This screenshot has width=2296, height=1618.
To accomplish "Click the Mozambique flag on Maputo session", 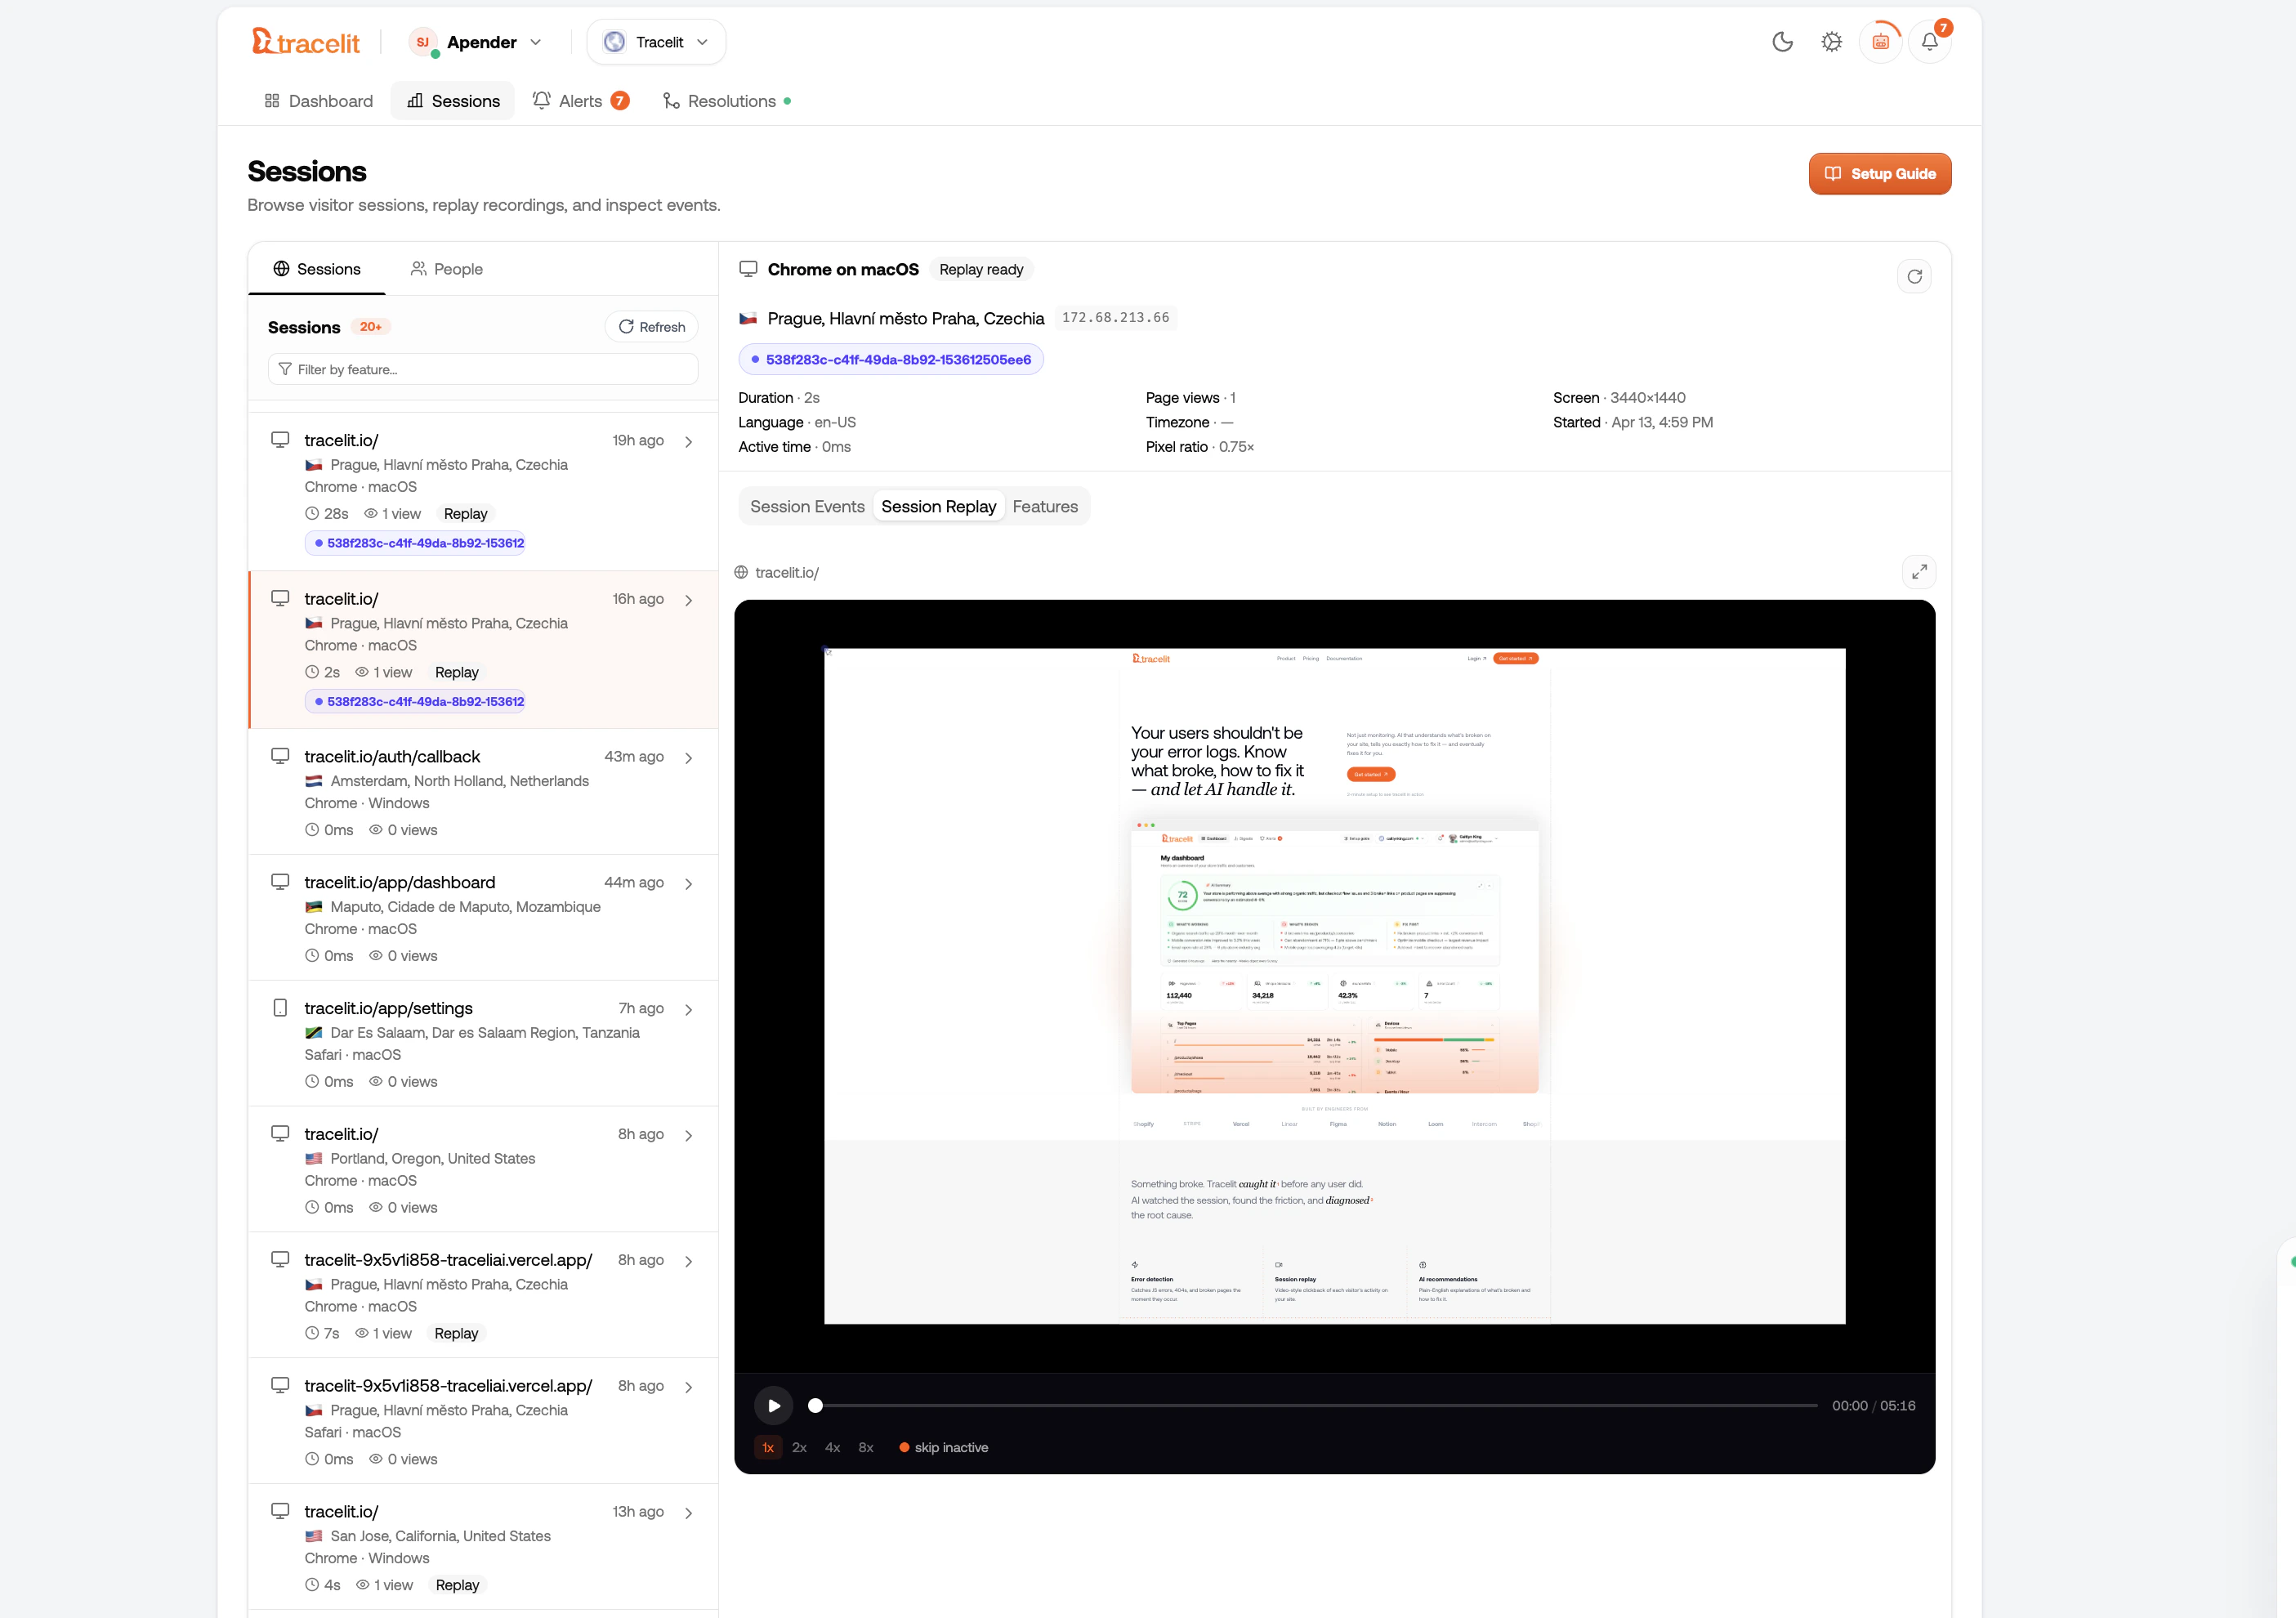I will coord(314,907).
